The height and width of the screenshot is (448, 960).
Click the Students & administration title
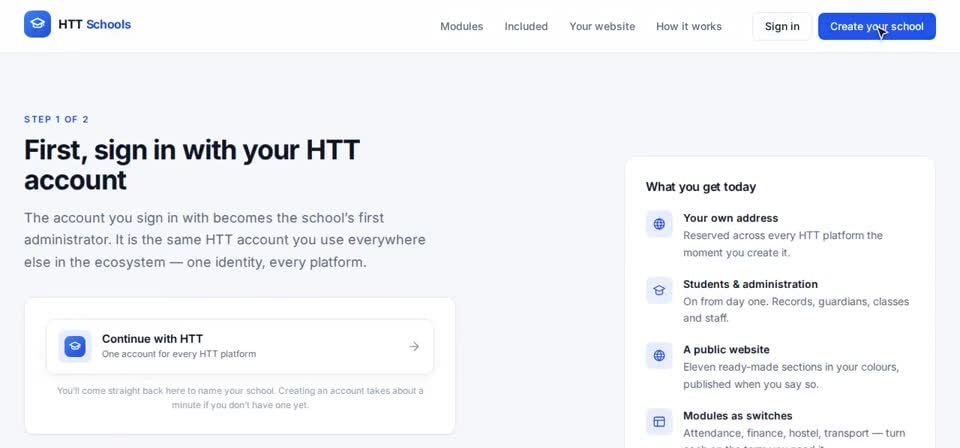point(750,284)
